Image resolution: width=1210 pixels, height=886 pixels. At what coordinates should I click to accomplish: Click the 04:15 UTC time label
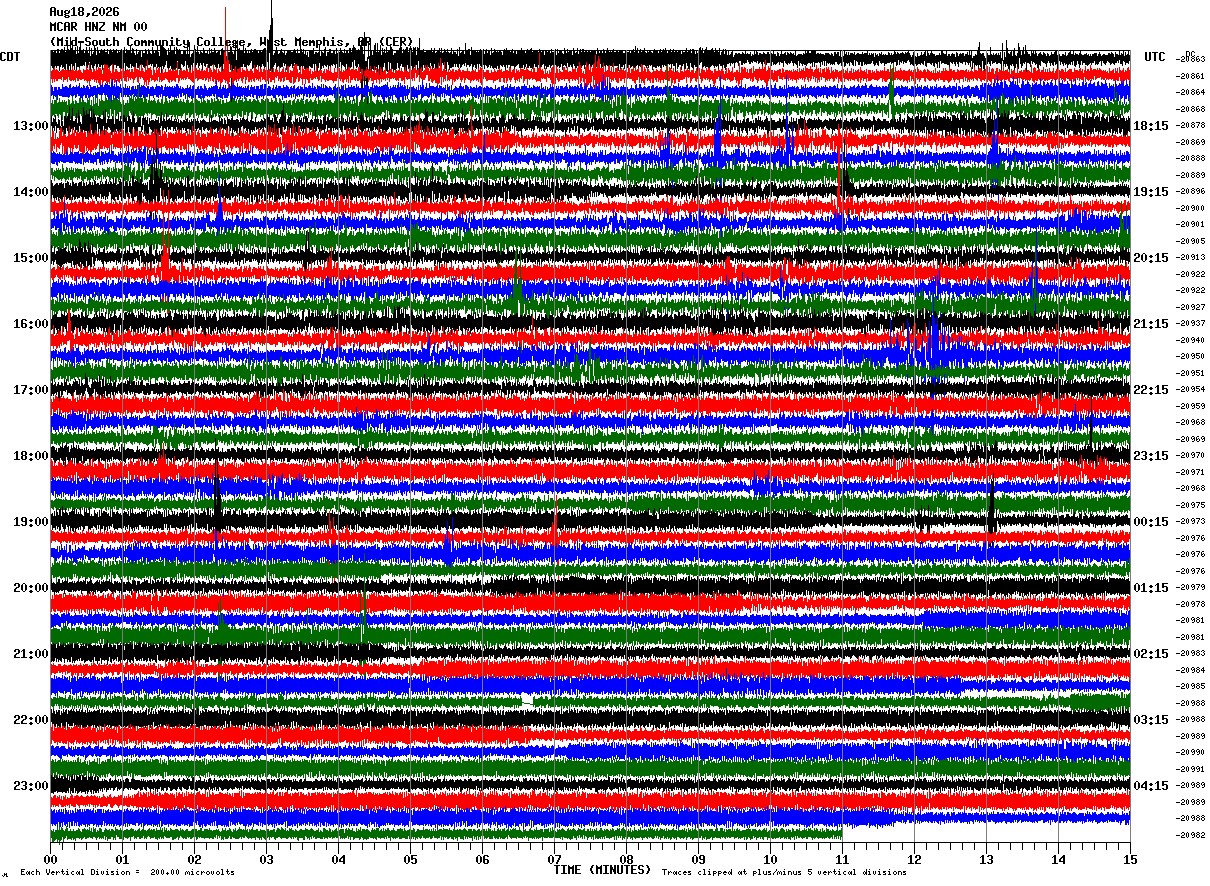pyautogui.click(x=1151, y=786)
